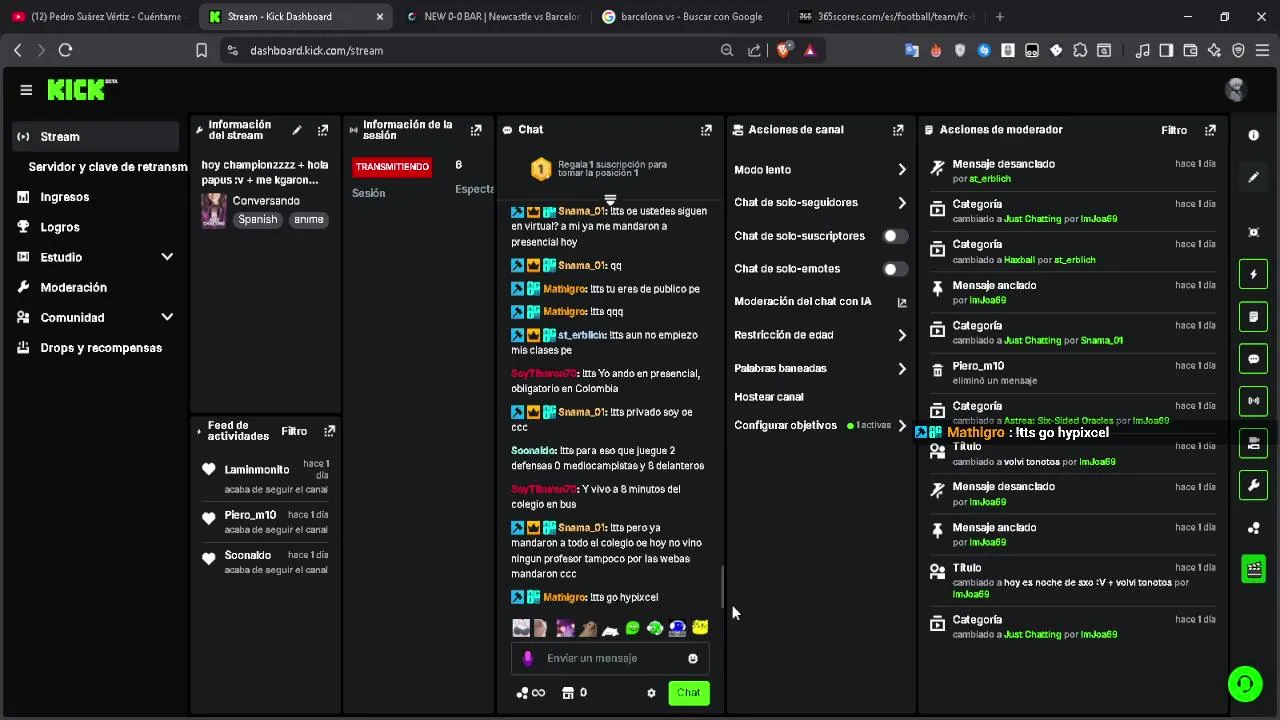Image resolution: width=1280 pixels, height=720 pixels.
Task: Toggle Chat de solo-suscriptores switch
Action: point(895,236)
